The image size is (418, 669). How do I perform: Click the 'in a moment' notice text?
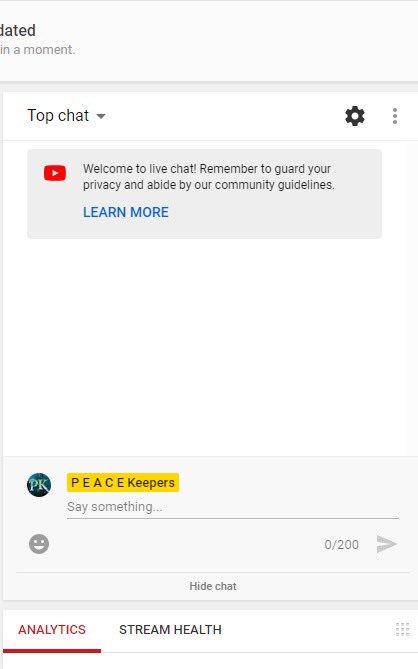coord(38,50)
